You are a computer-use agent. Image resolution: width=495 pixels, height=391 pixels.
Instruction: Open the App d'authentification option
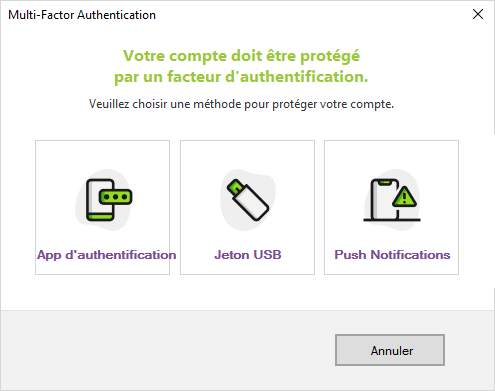106,255
